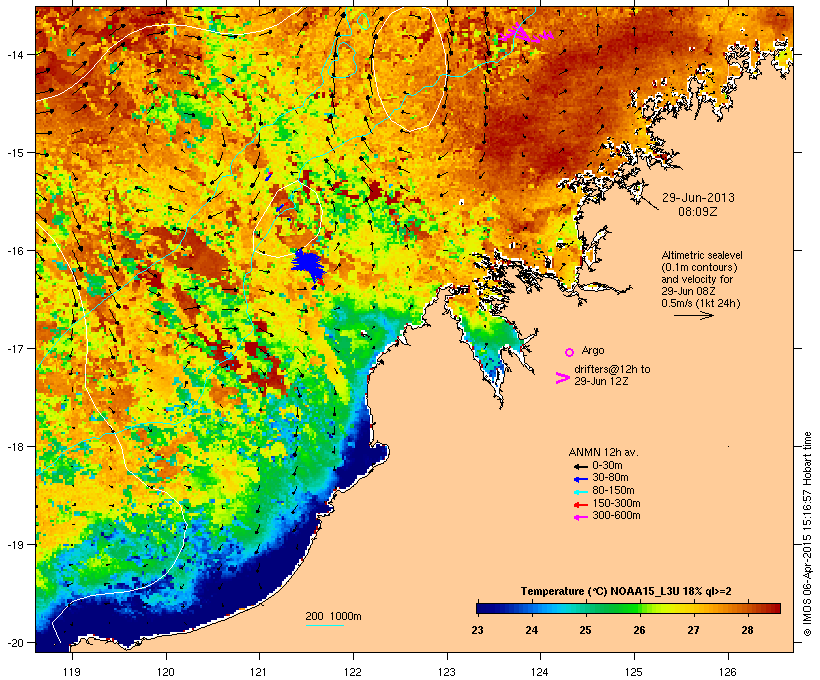Click the longitude axis label 125

(x=634, y=672)
